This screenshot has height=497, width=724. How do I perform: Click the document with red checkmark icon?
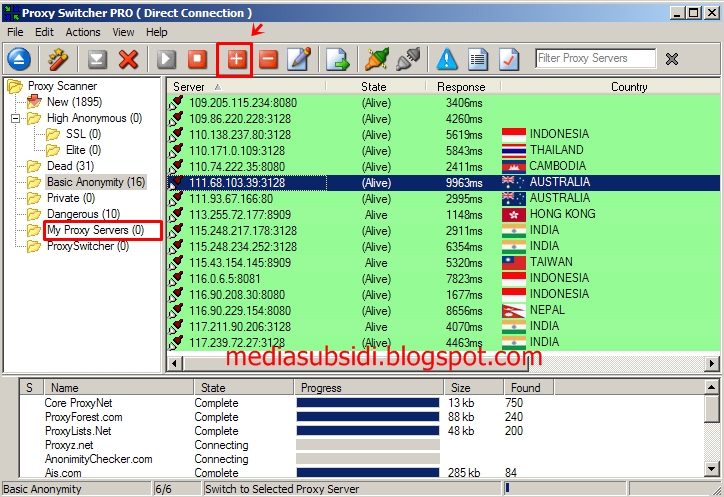[509, 59]
